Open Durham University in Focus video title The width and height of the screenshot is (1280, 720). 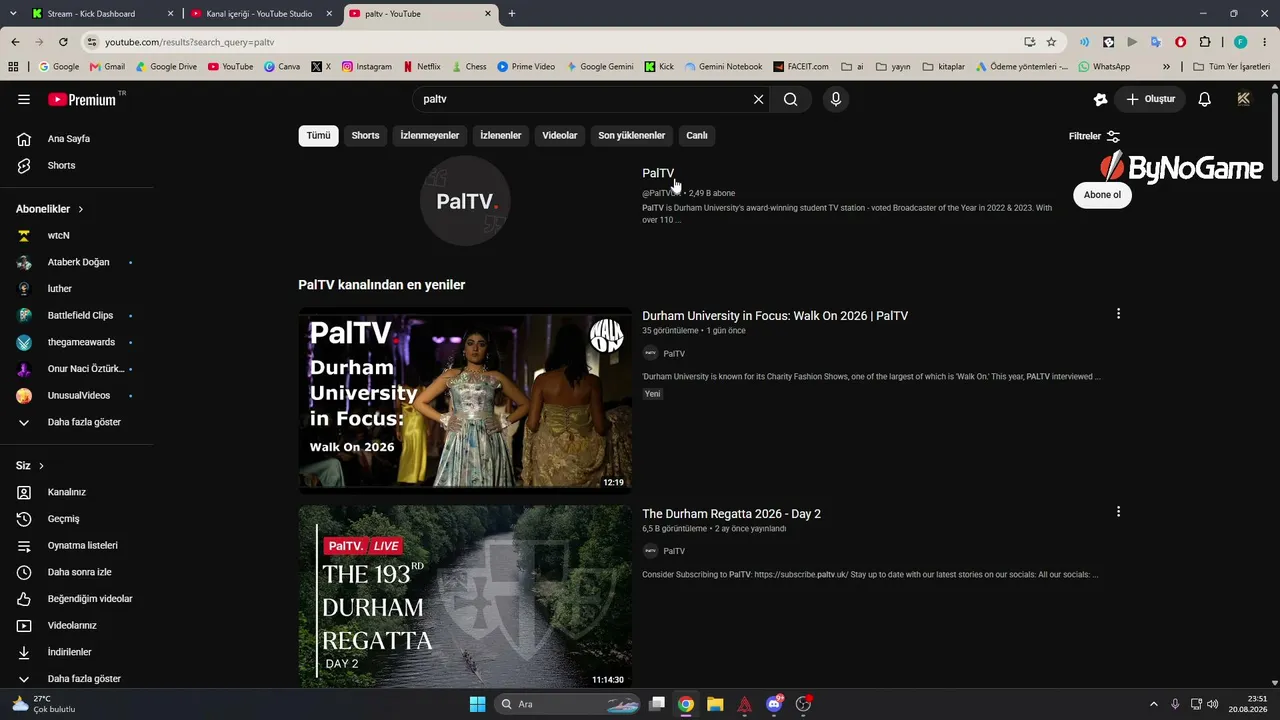click(775, 316)
